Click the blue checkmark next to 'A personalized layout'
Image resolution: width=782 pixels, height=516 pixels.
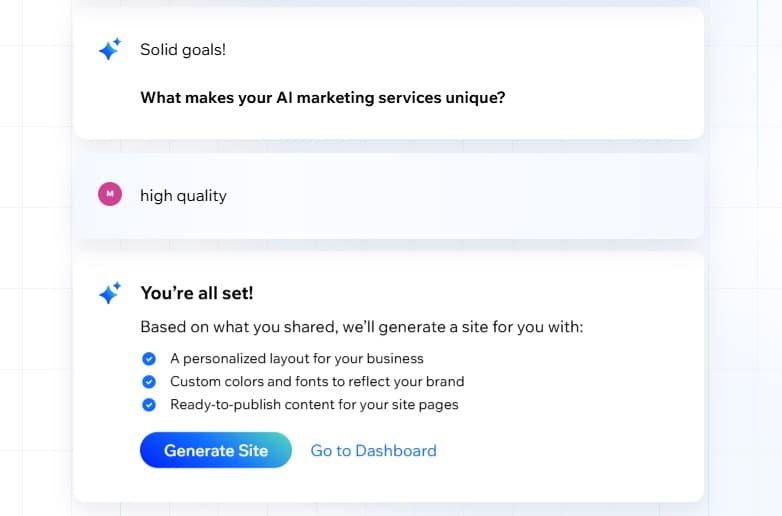[149, 358]
